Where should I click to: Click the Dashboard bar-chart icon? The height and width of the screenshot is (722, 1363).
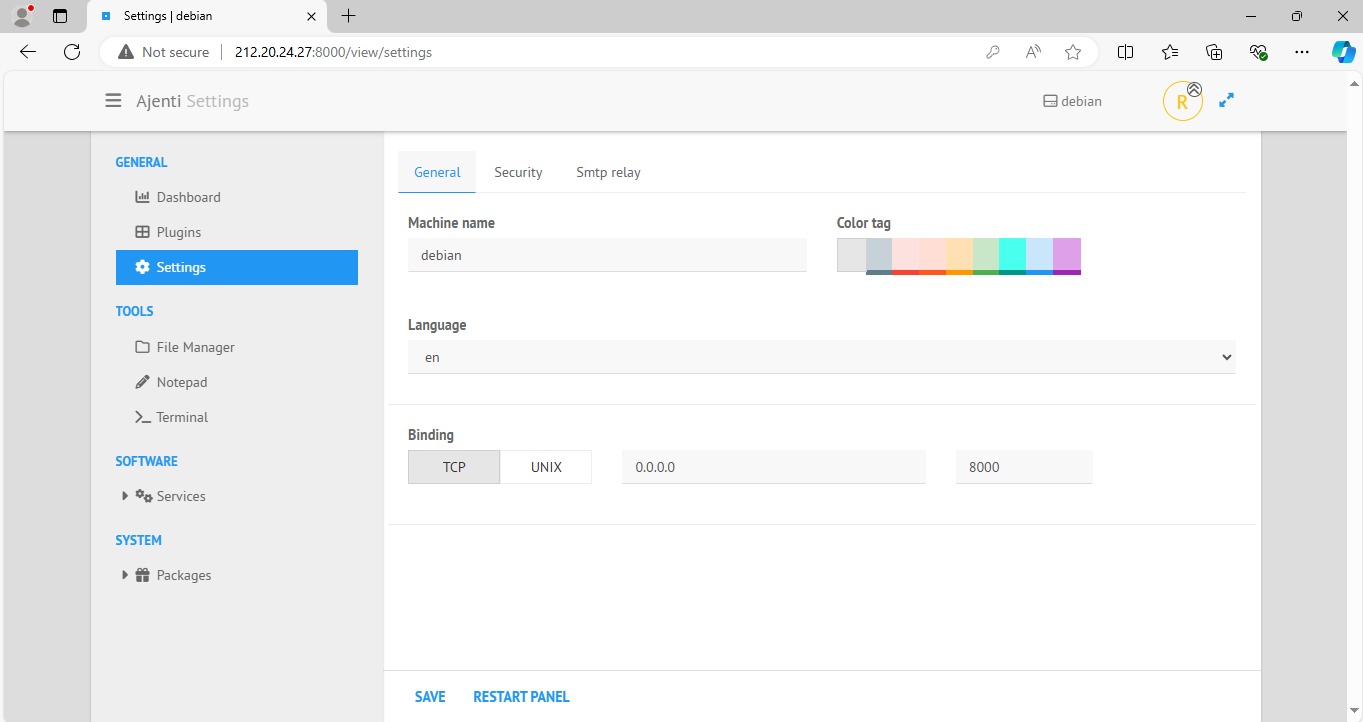(x=142, y=197)
